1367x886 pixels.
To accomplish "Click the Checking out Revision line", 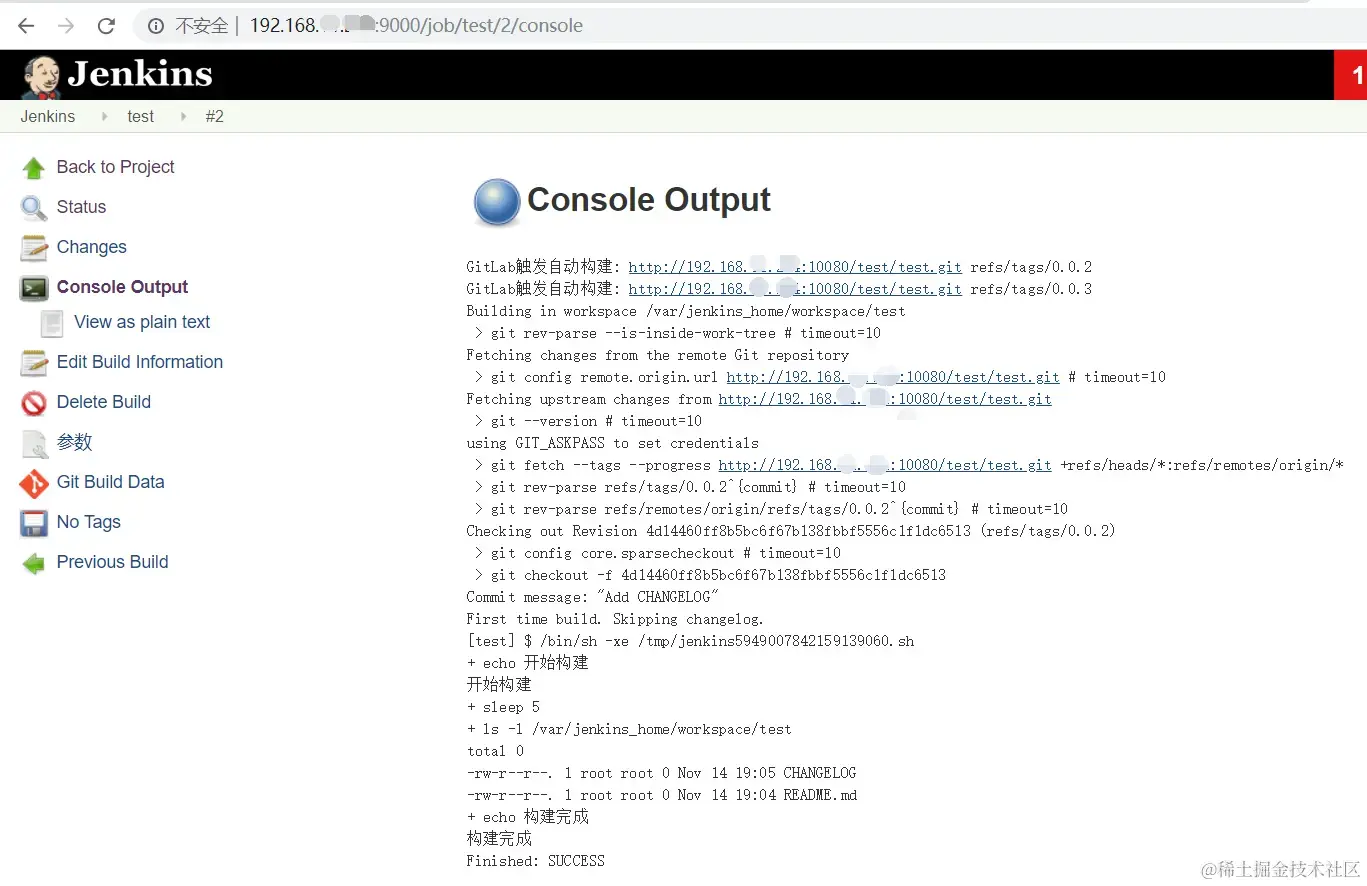I will [791, 531].
